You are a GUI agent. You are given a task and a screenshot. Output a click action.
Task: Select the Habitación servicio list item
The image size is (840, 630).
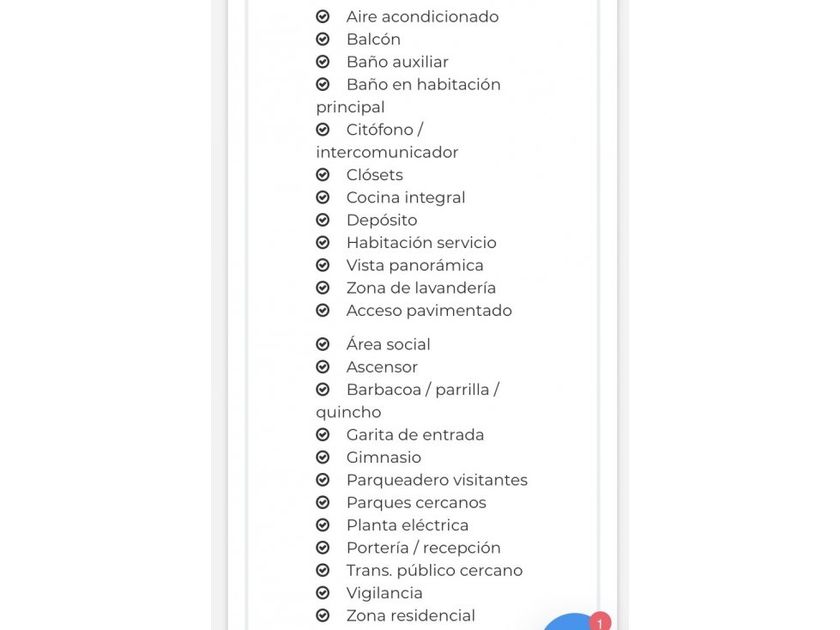[x=421, y=243]
